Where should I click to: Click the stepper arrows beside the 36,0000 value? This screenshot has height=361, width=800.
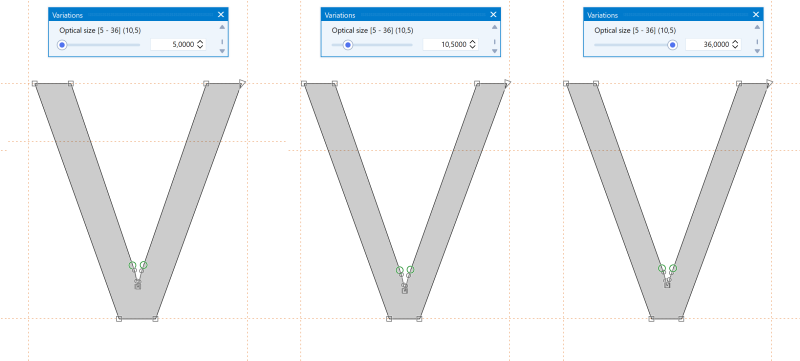(735, 45)
